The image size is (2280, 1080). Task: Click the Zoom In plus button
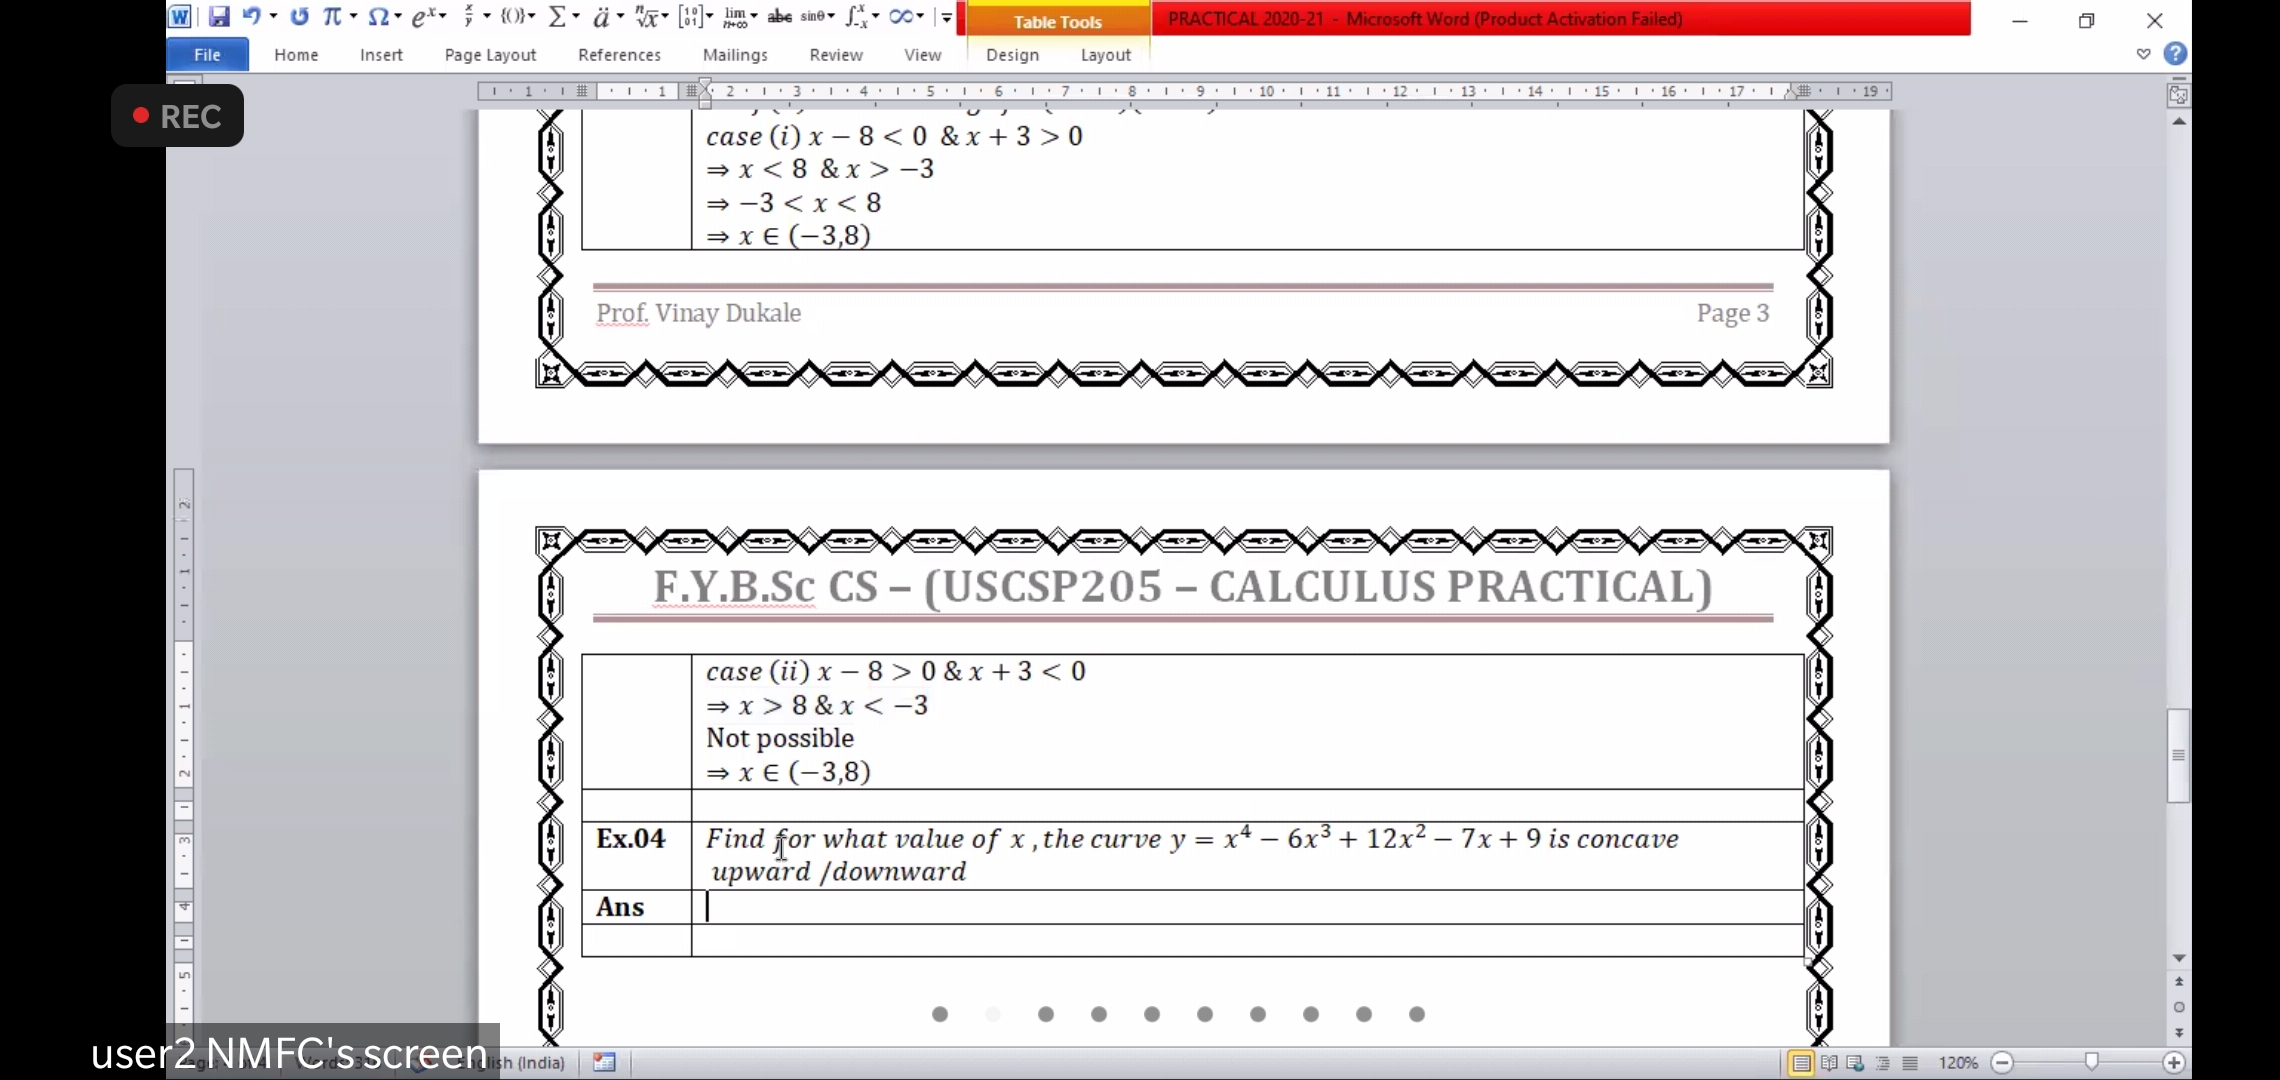2173,1063
